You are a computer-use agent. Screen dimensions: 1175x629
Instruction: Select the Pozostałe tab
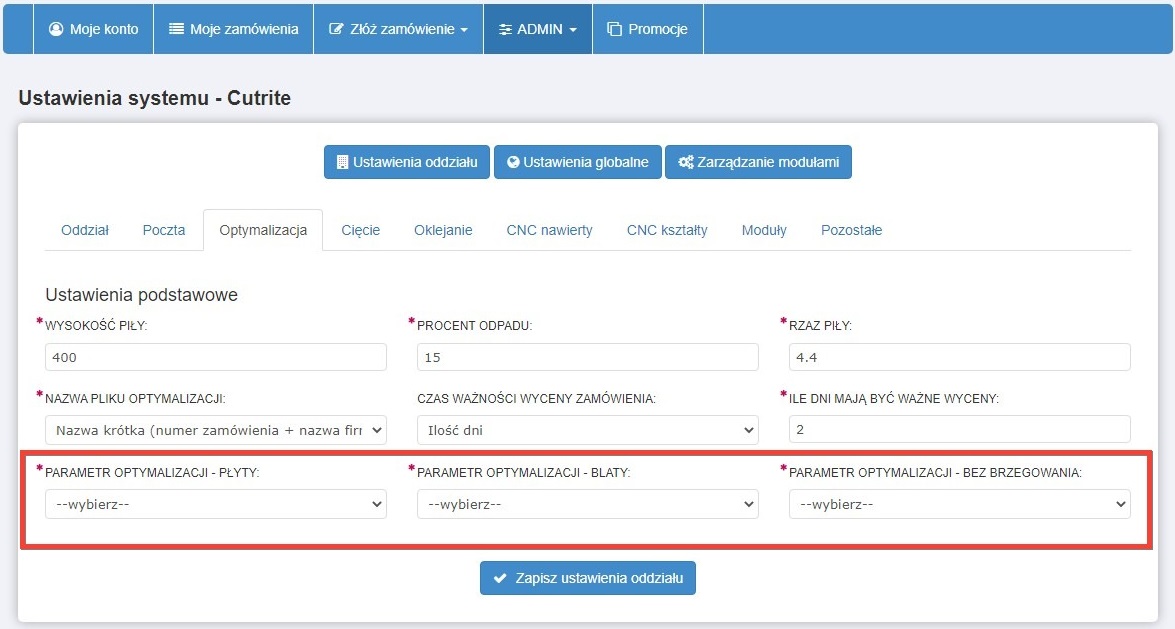pyautogui.click(x=851, y=230)
